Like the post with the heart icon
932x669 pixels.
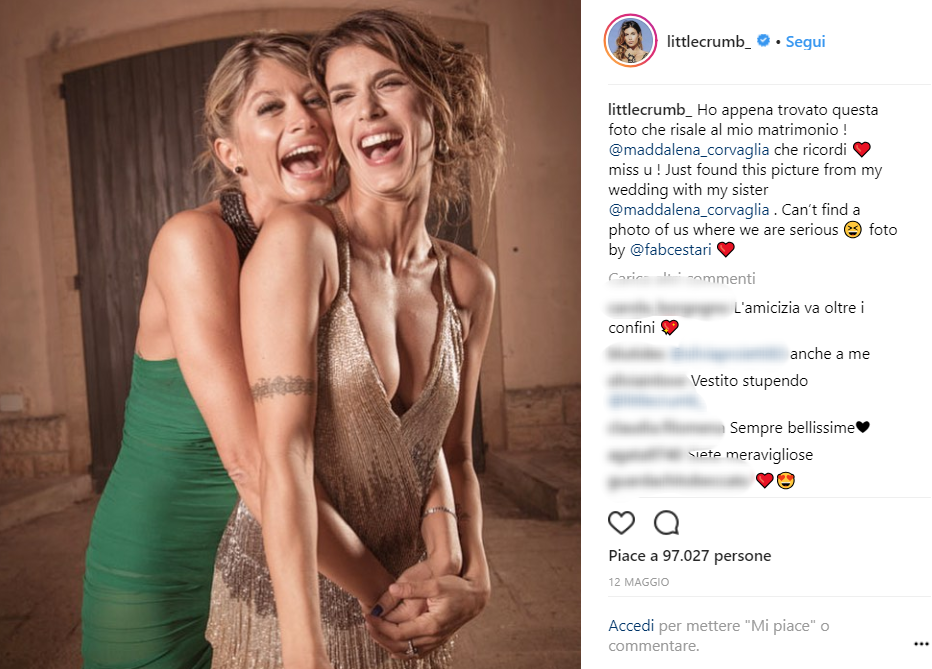[x=621, y=522]
